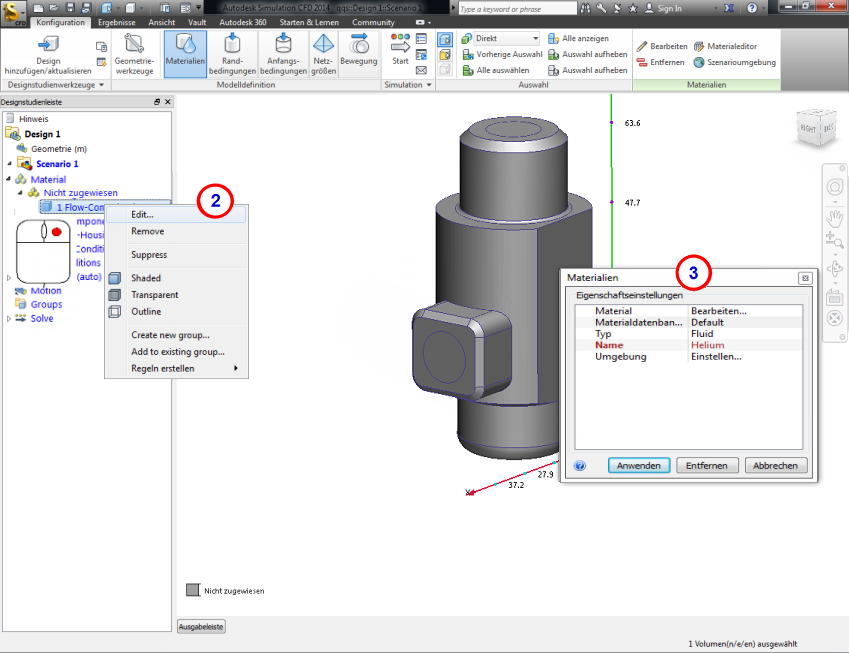Close the Designstudienleiste panel
This screenshot has width=849, height=653.
coord(168,102)
